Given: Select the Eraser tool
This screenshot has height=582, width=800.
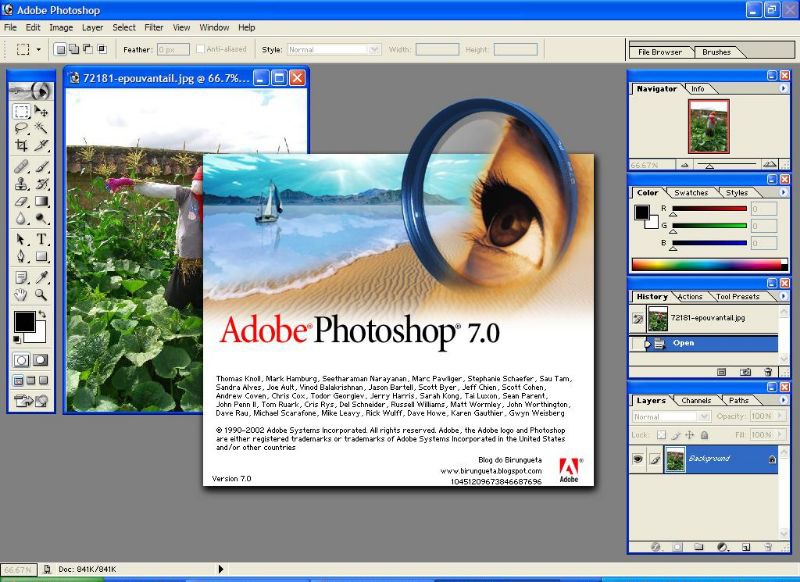Looking at the screenshot, I should (21, 201).
